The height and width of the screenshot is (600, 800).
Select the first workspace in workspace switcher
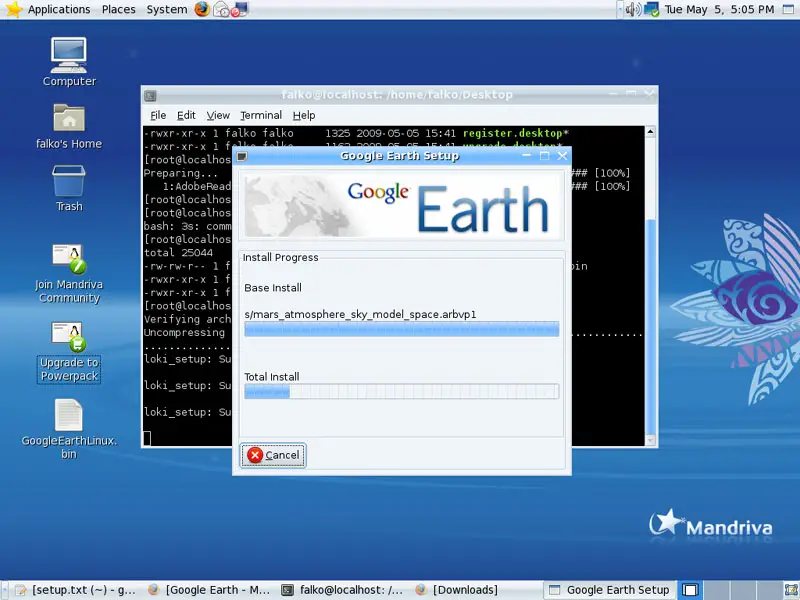tap(690, 590)
